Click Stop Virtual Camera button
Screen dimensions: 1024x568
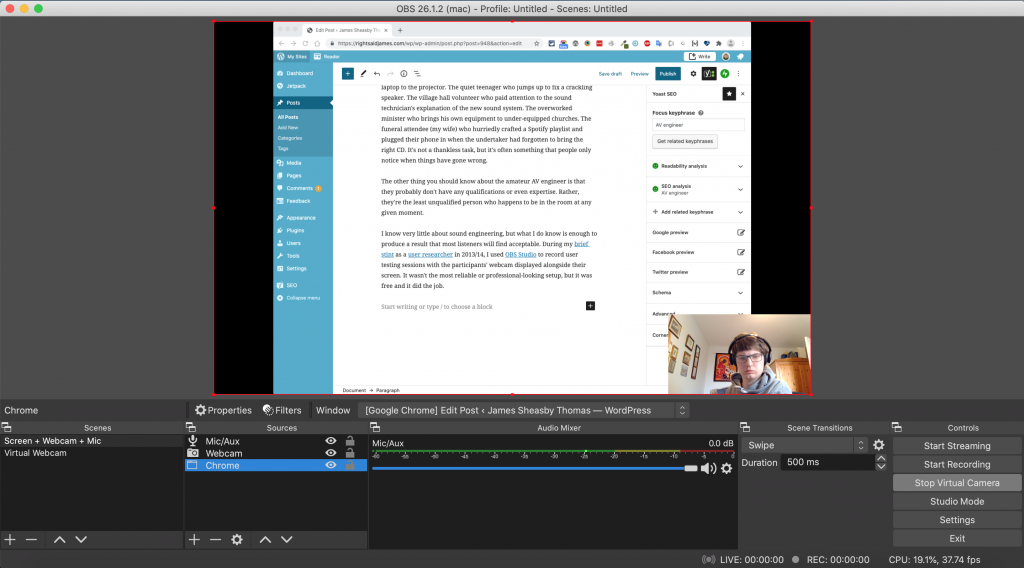pos(957,482)
